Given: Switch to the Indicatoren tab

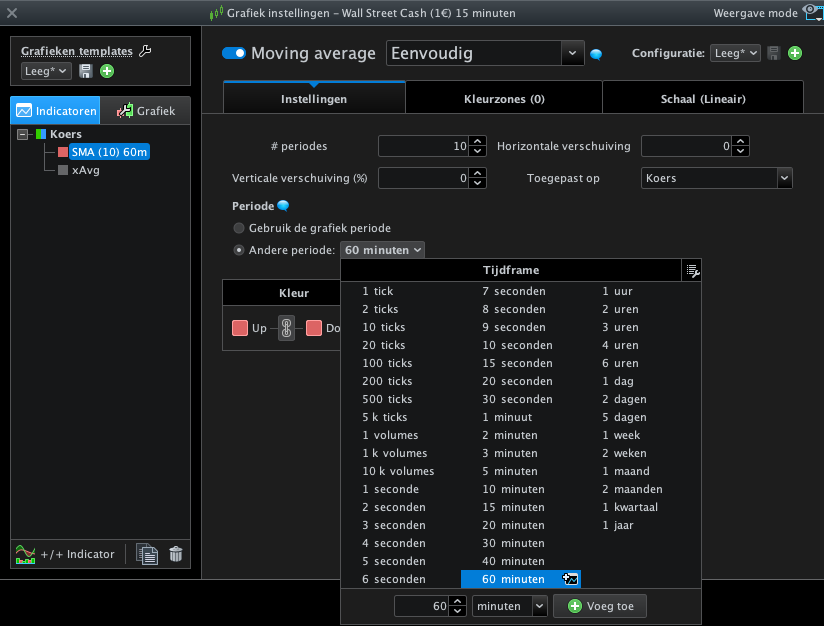Looking at the screenshot, I should (55, 111).
